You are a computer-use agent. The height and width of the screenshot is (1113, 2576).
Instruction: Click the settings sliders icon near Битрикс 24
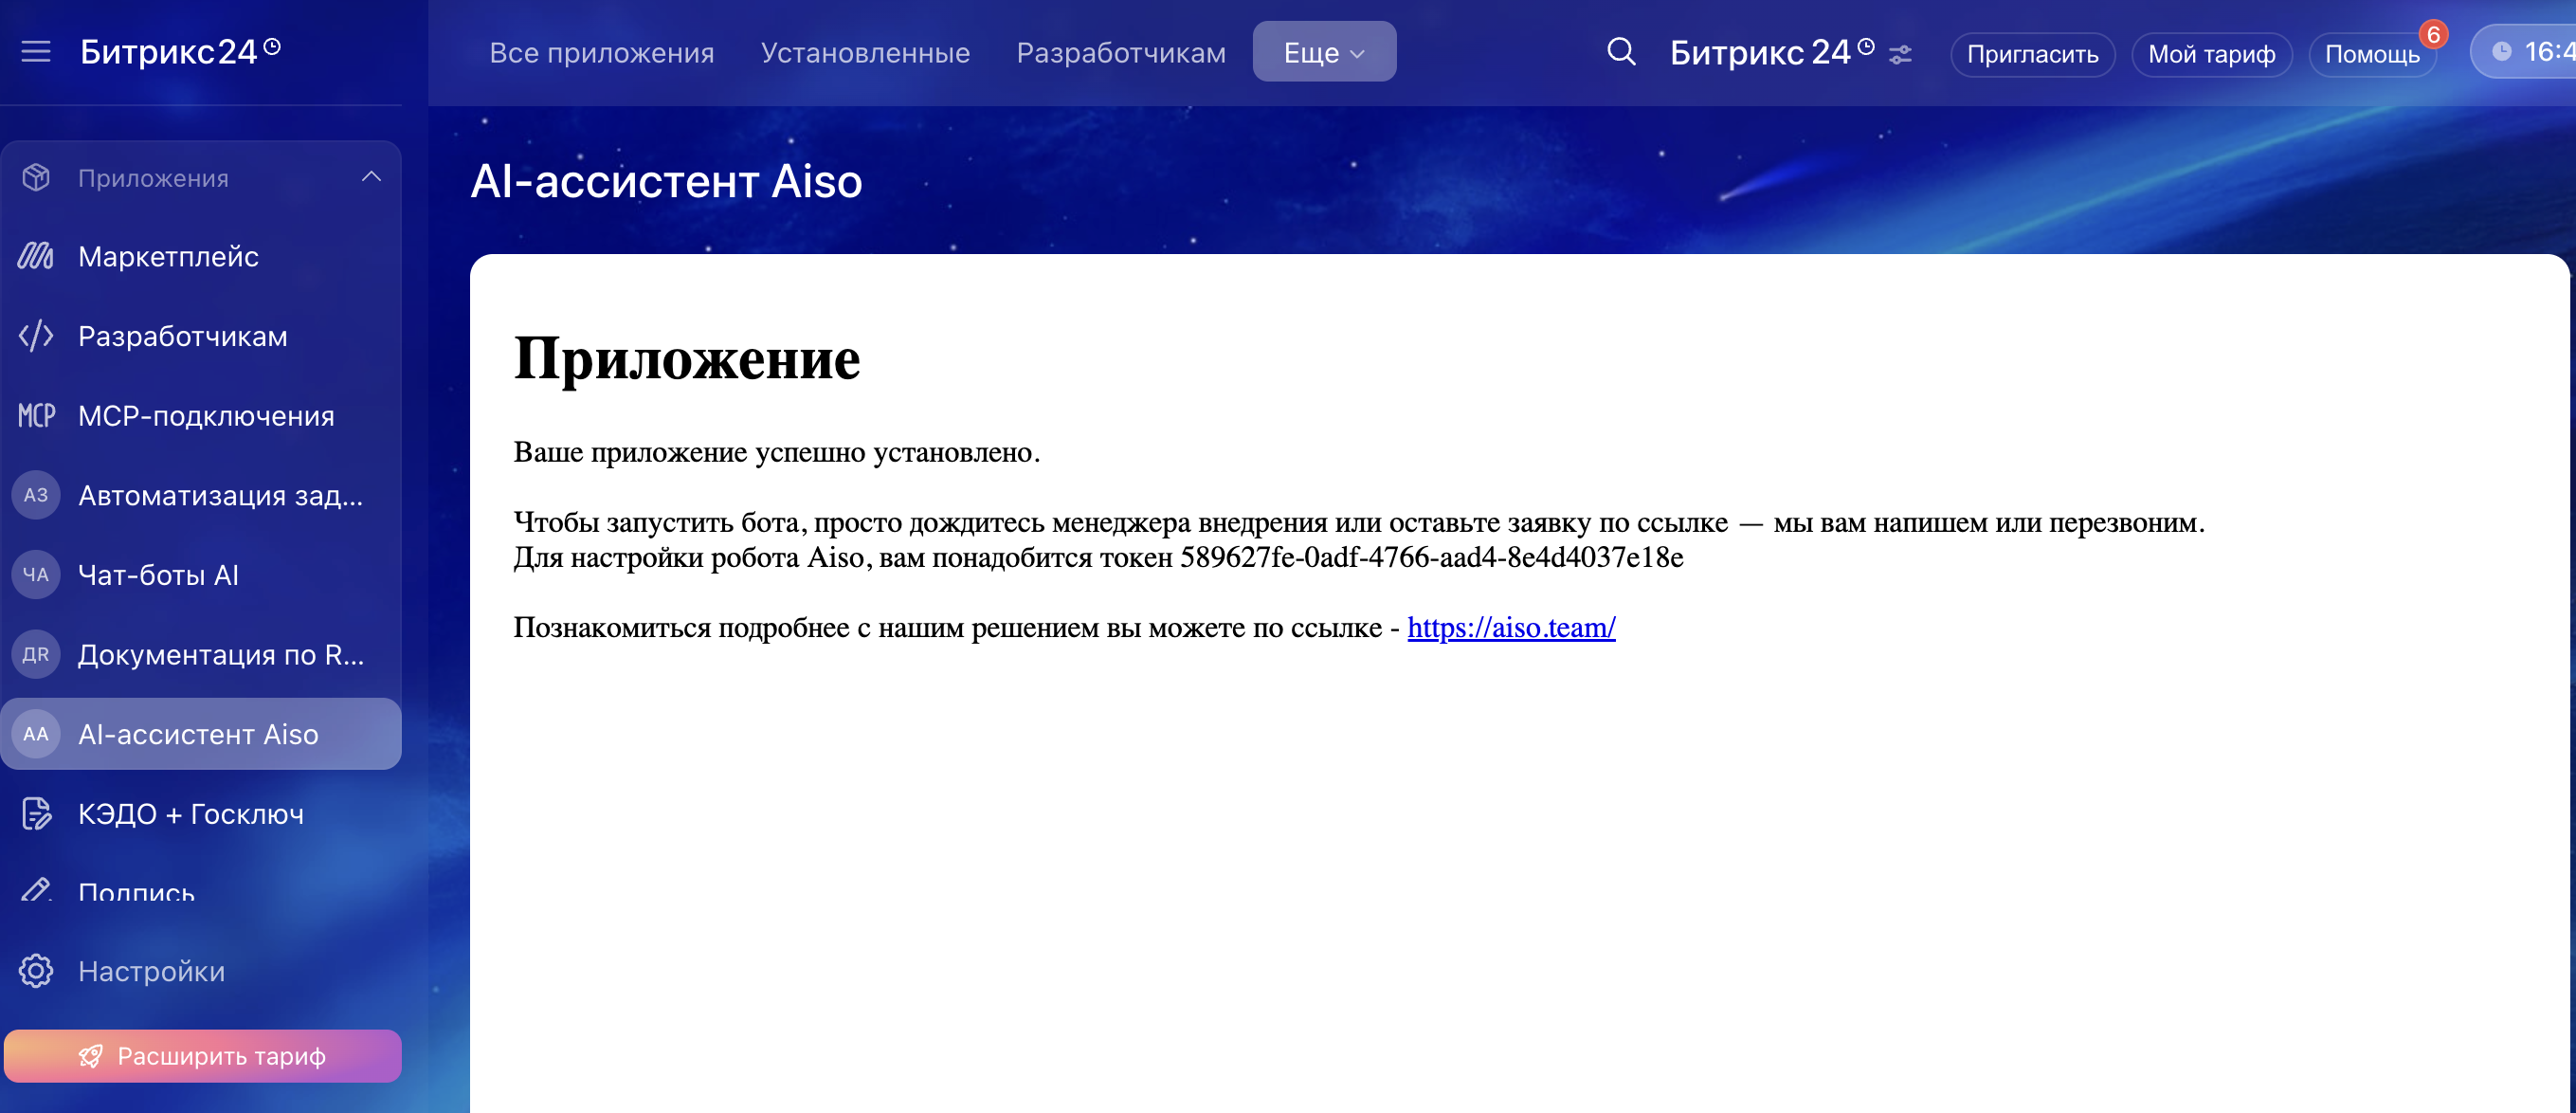click(x=1900, y=55)
